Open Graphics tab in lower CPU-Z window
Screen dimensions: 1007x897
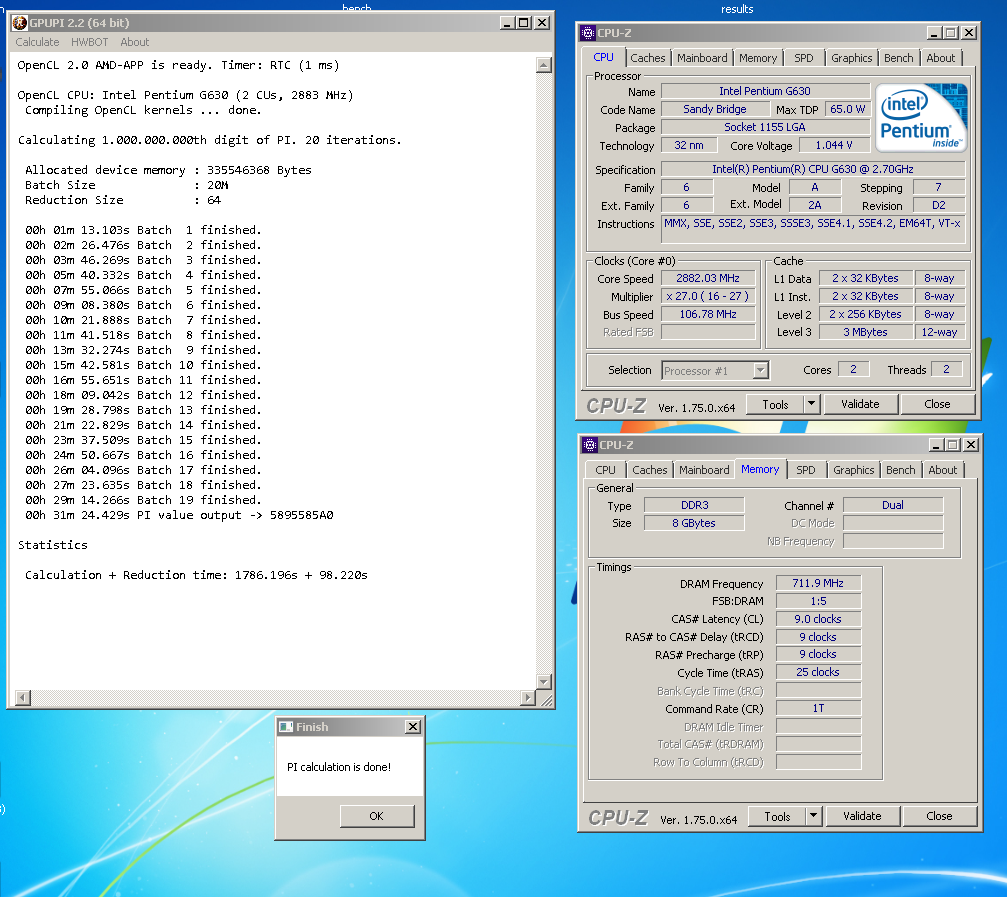coord(854,470)
